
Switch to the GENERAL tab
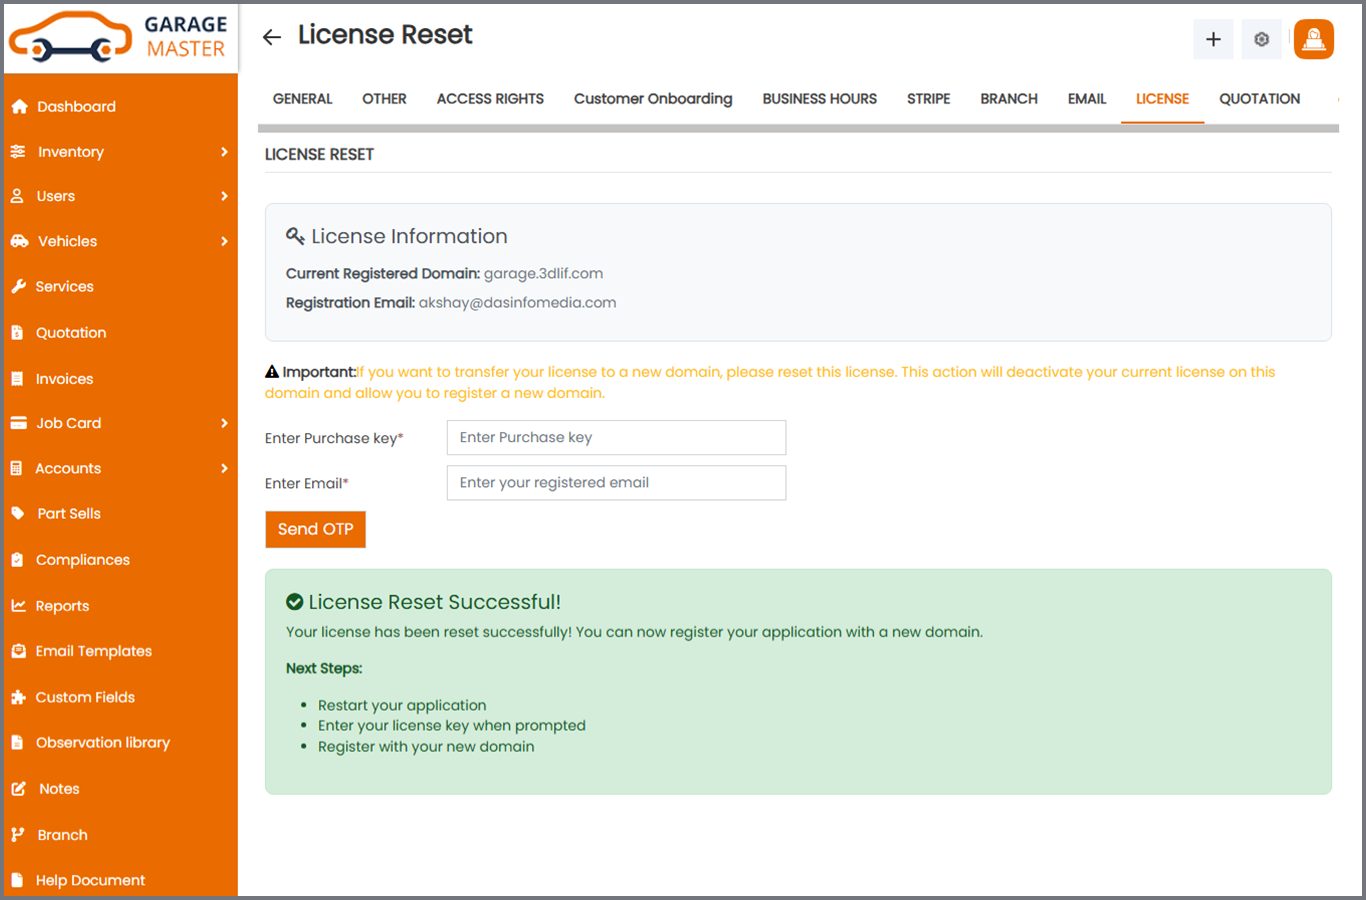pyautogui.click(x=302, y=99)
